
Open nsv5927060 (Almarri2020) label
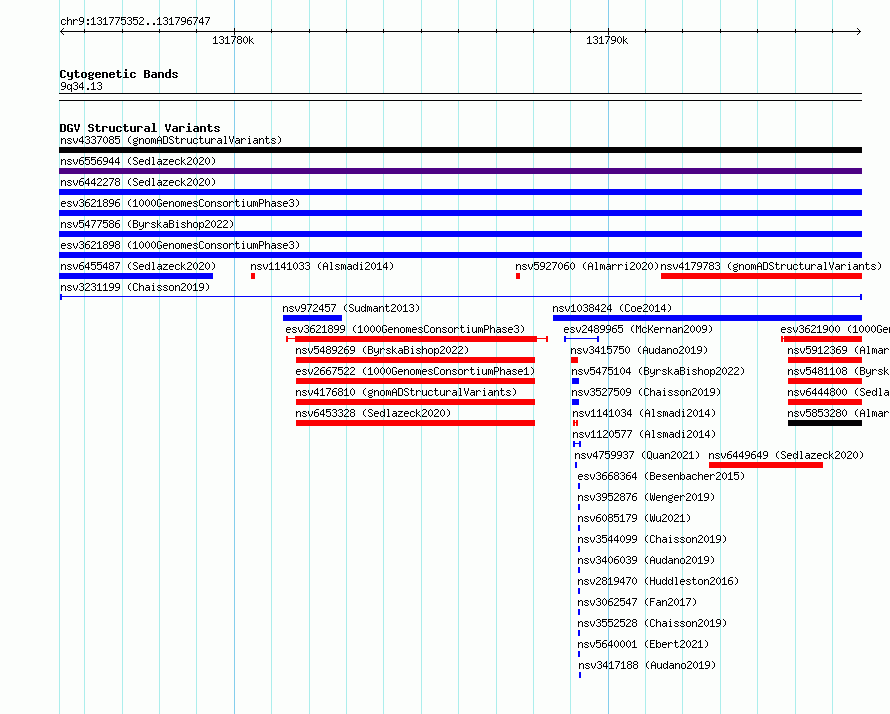(587, 266)
